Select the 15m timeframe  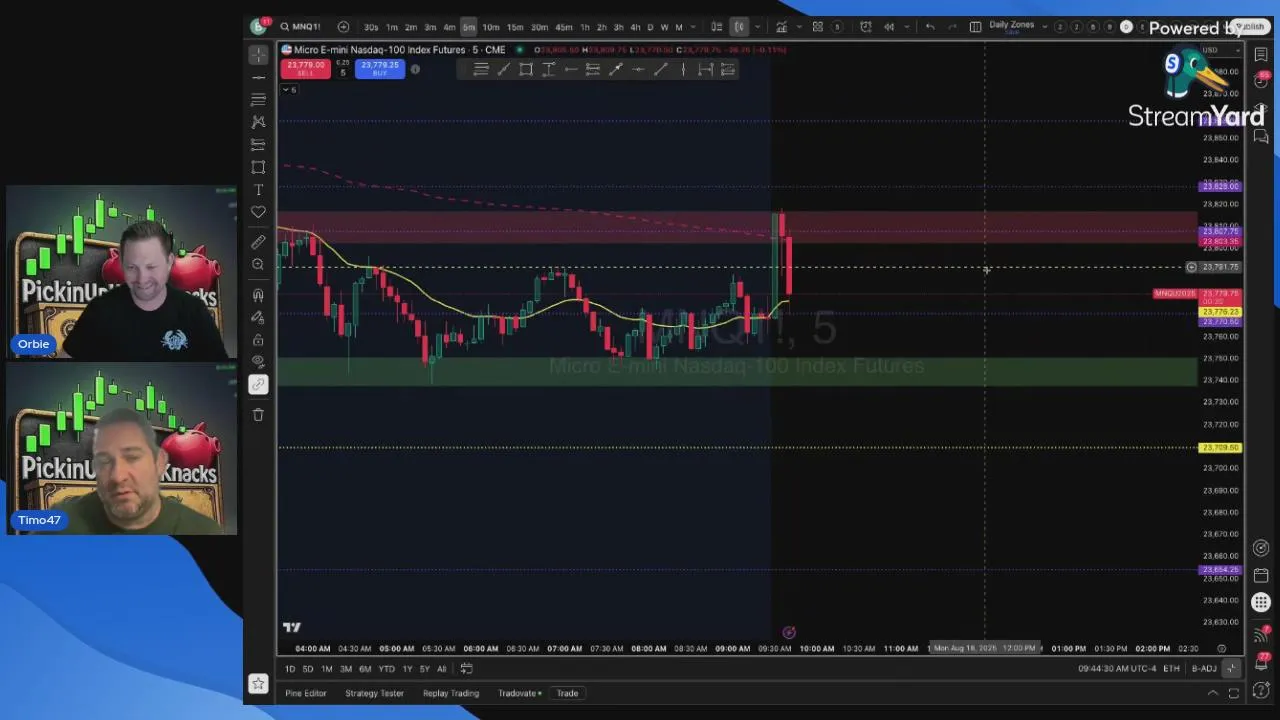[x=515, y=27]
